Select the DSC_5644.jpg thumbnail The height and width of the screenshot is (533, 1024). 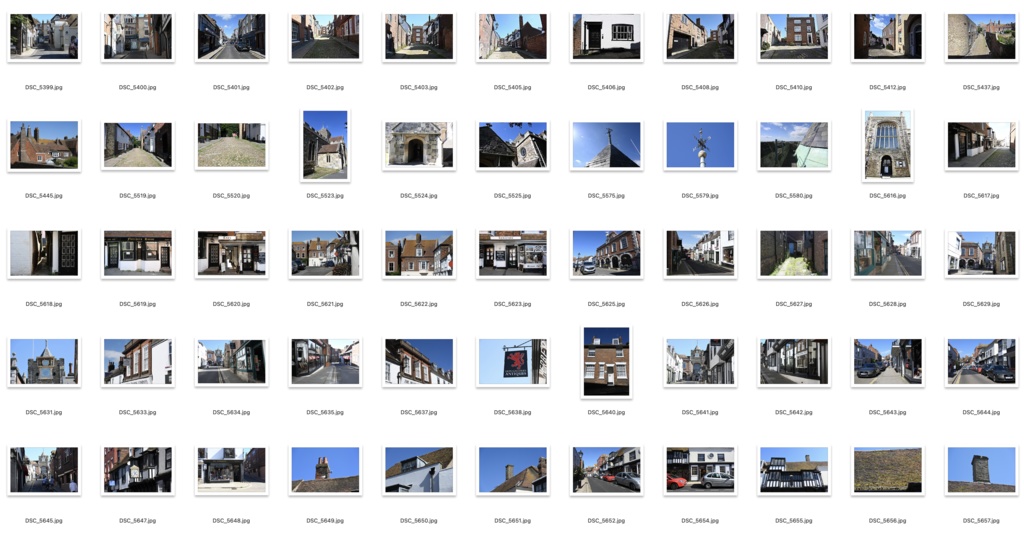click(981, 362)
